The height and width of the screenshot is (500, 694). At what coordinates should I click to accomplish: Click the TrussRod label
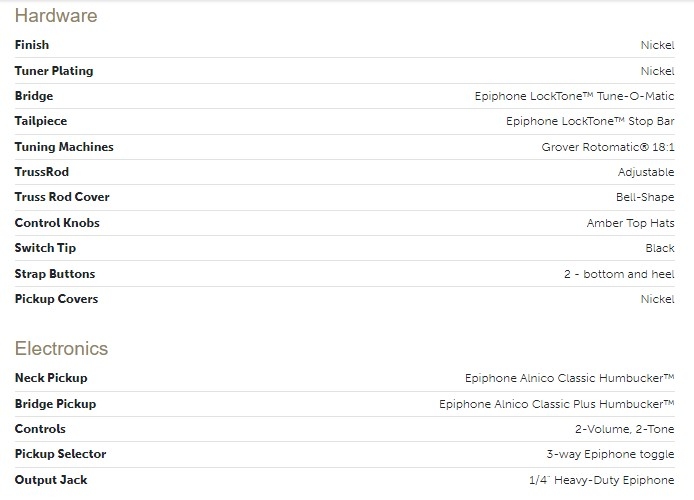click(42, 172)
